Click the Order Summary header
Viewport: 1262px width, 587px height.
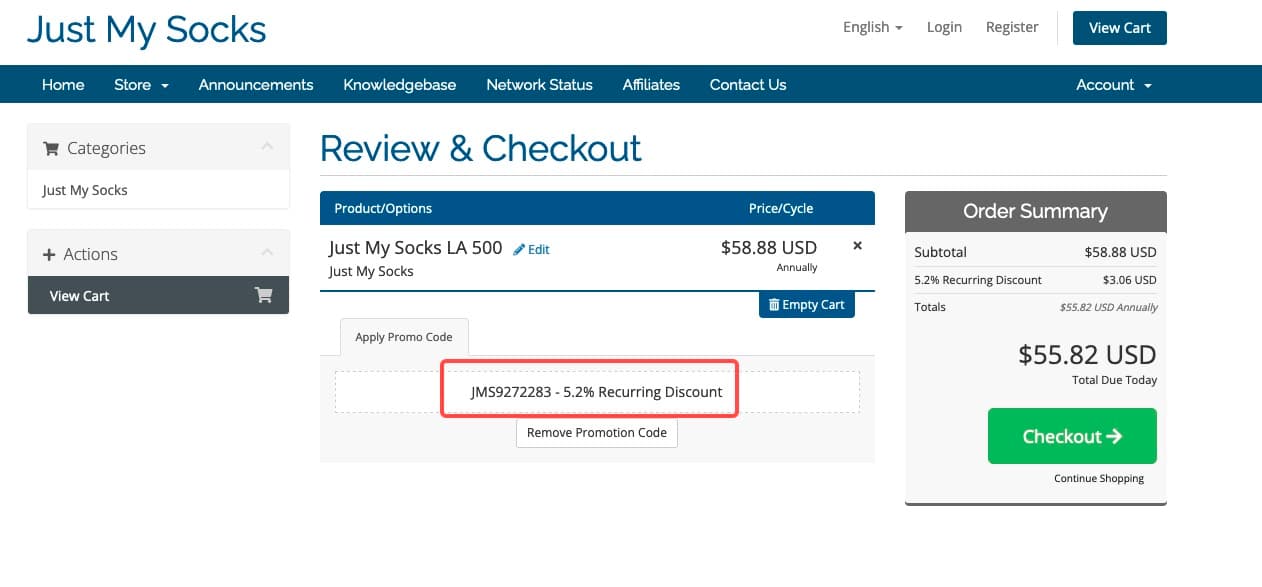(1035, 211)
